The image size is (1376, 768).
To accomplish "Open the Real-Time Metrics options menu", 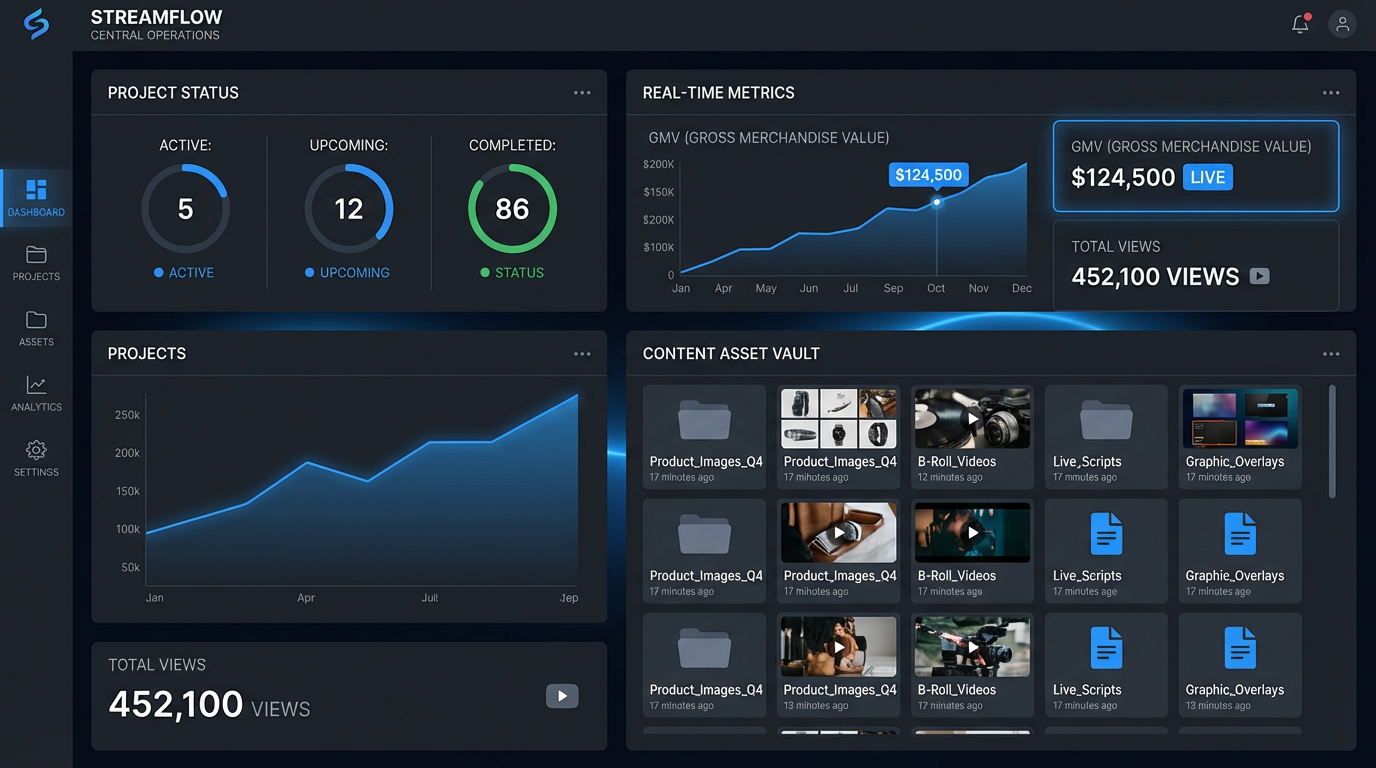I will tap(1331, 92).
